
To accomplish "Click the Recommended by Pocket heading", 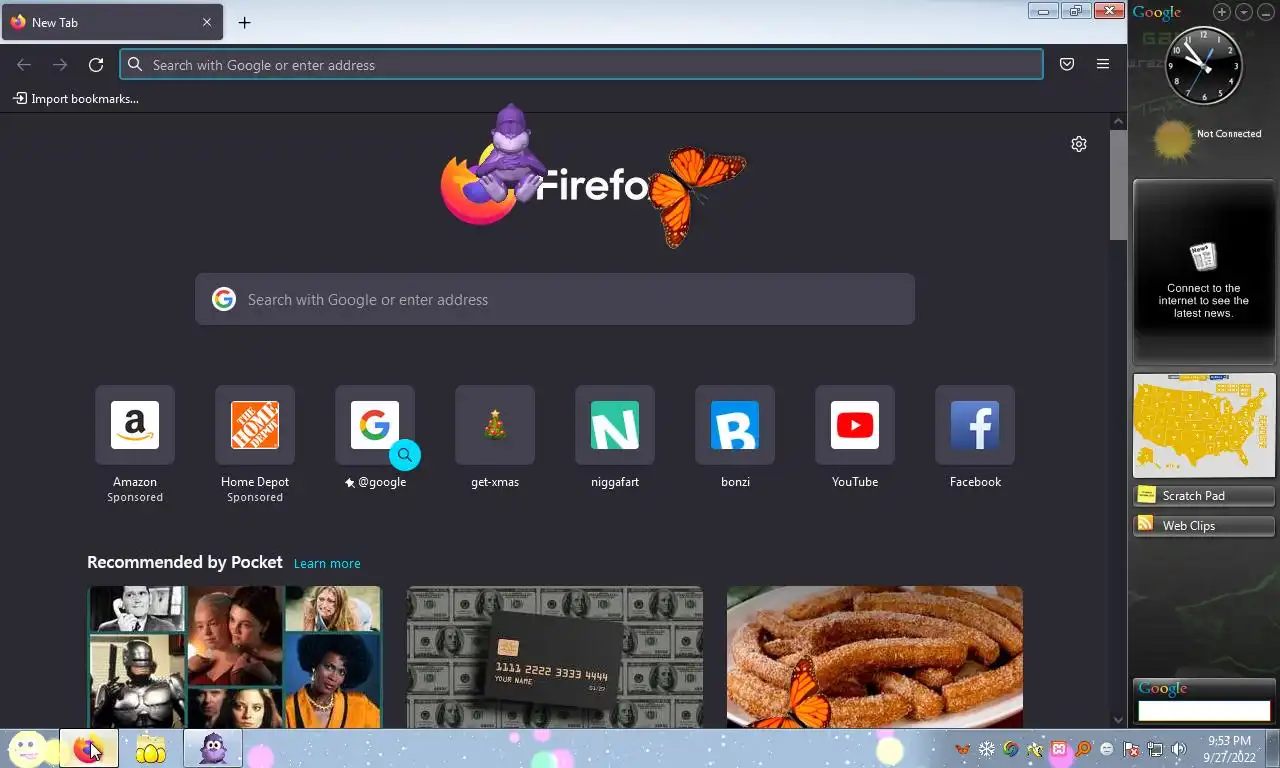I will point(185,562).
